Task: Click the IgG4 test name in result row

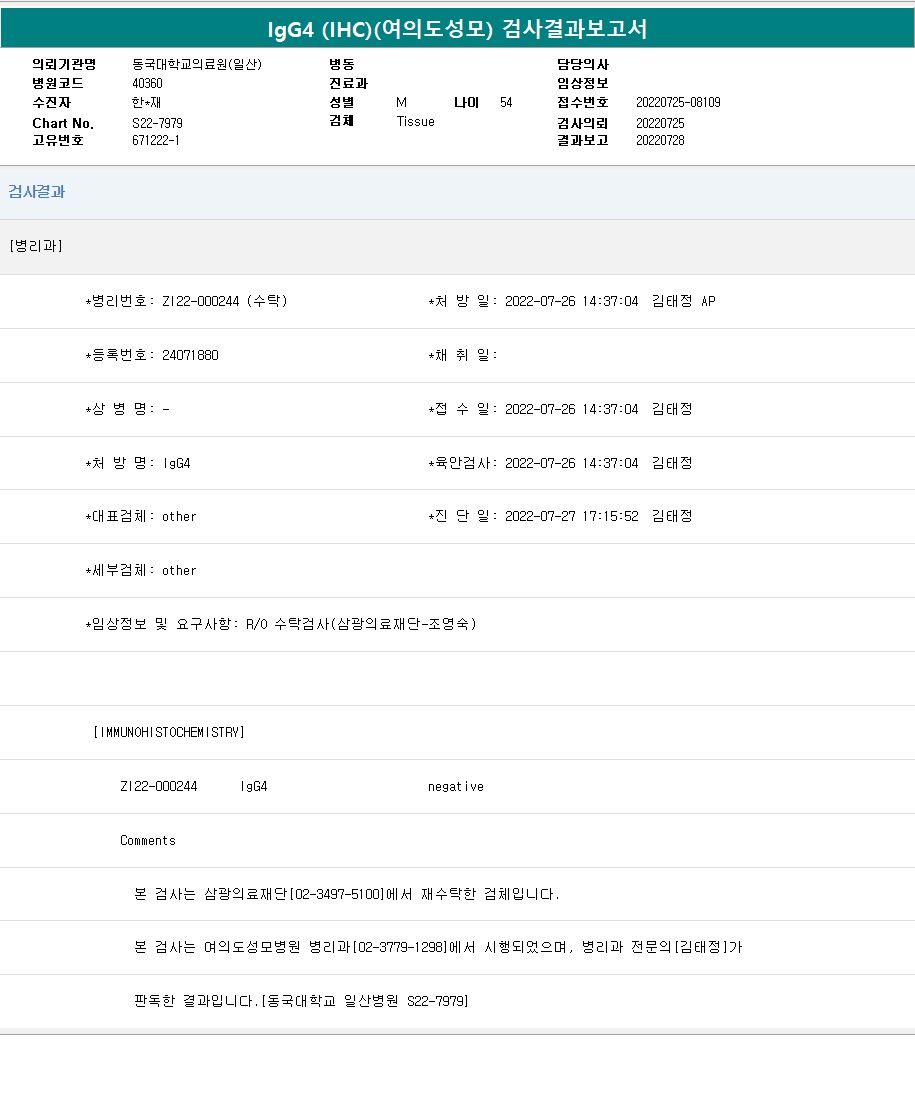Action: point(254,786)
